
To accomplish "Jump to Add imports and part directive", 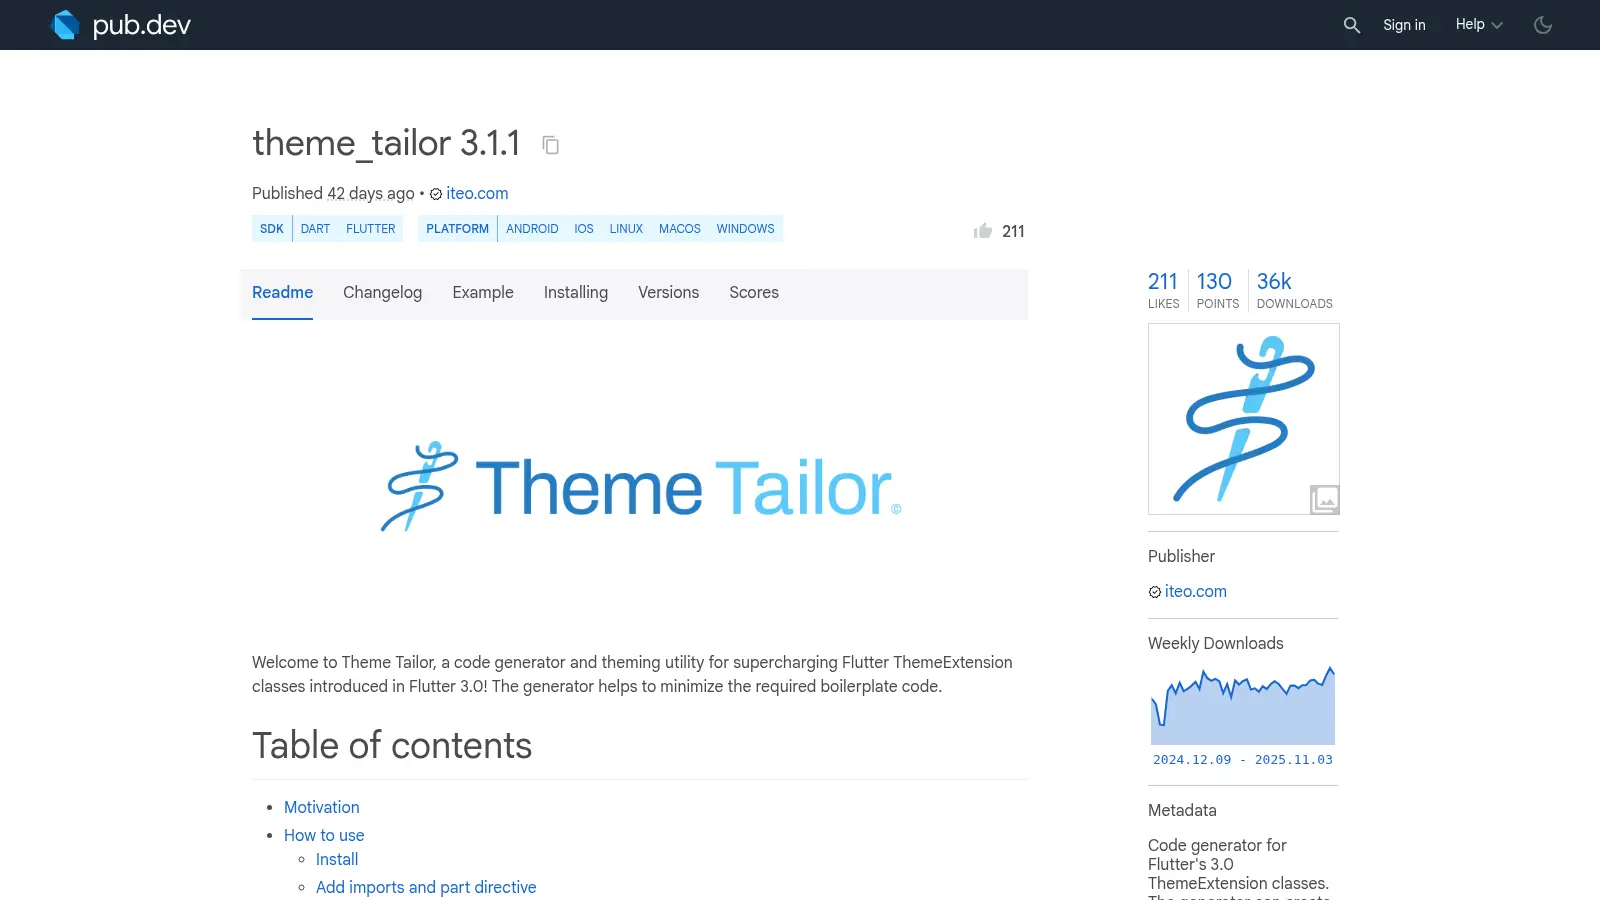I will (426, 887).
